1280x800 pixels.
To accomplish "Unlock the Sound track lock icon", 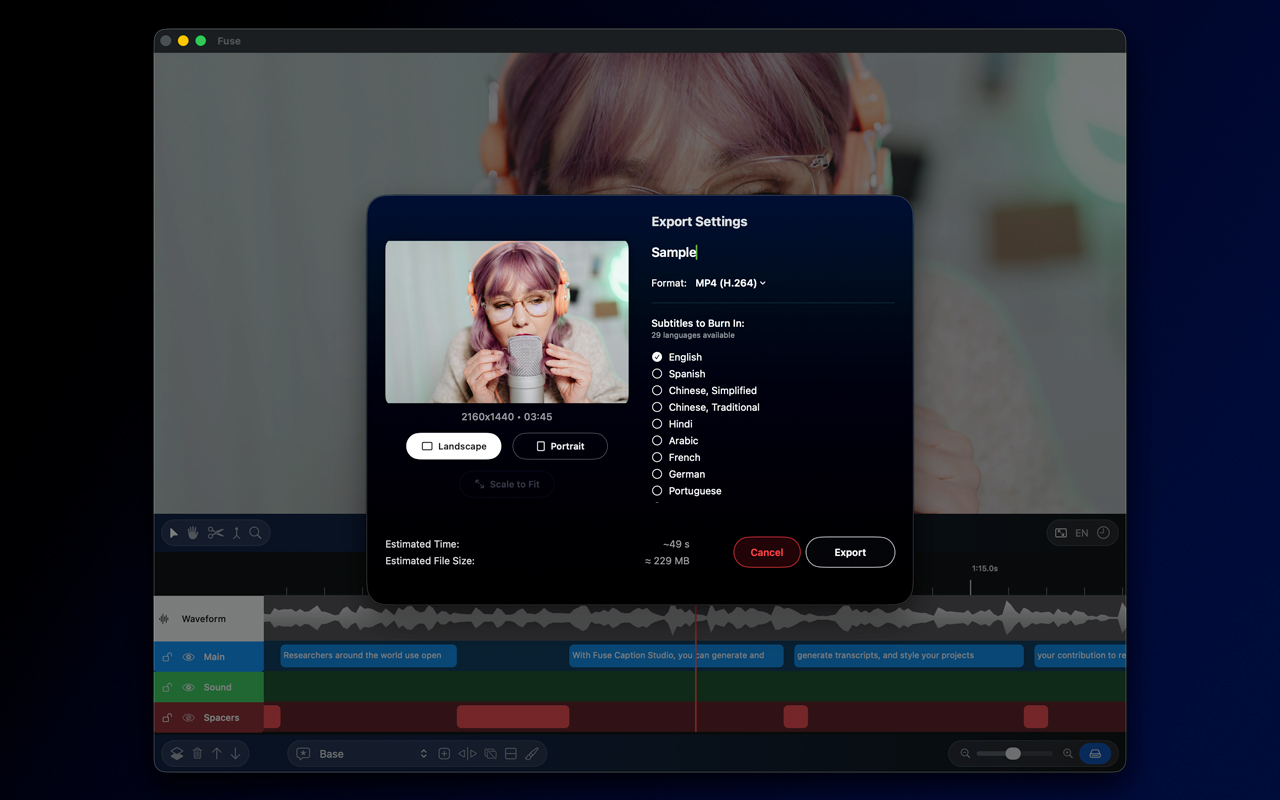I will click(167, 688).
